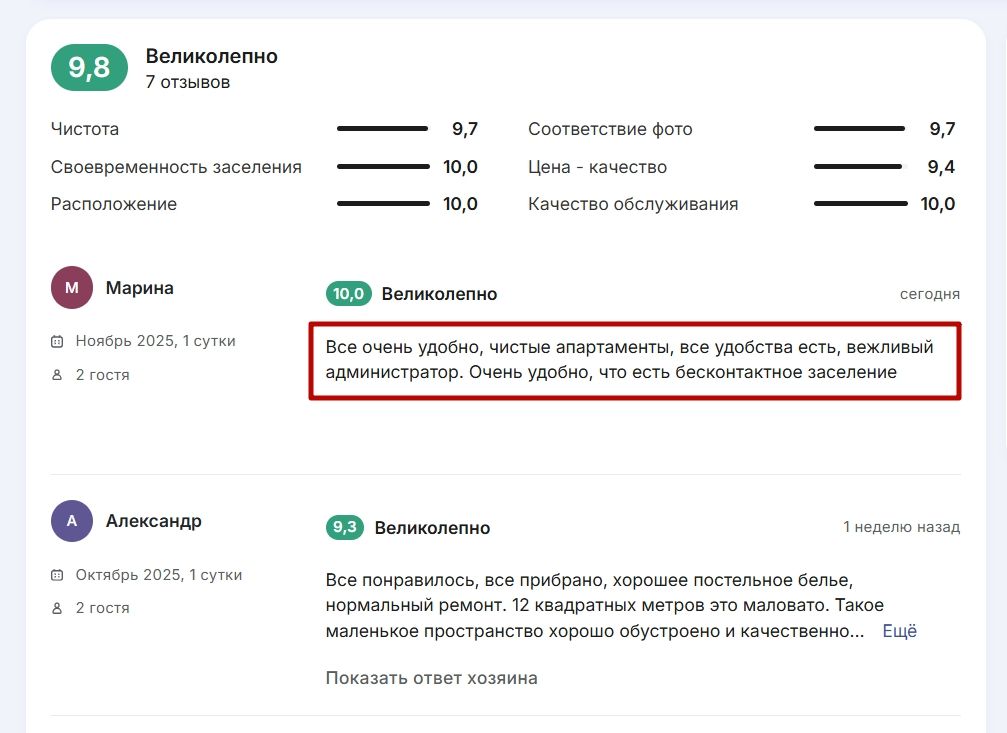Viewport: 1007px width, 733px height.
Task: Click the Расположение rating bar
Action: [382, 204]
